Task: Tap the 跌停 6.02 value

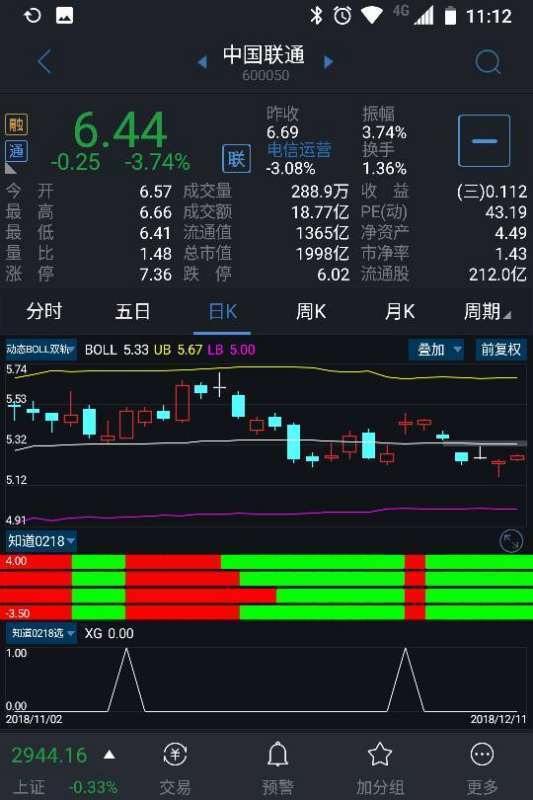Action: coord(333,274)
